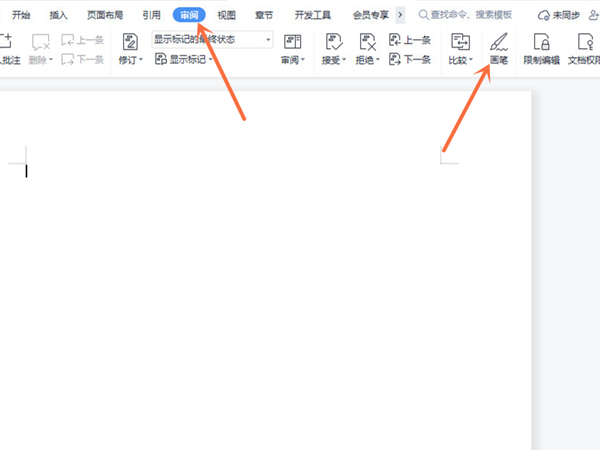This screenshot has width=600, height=450.
Task: Switch to the 插入 tab
Action: tap(59, 15)
